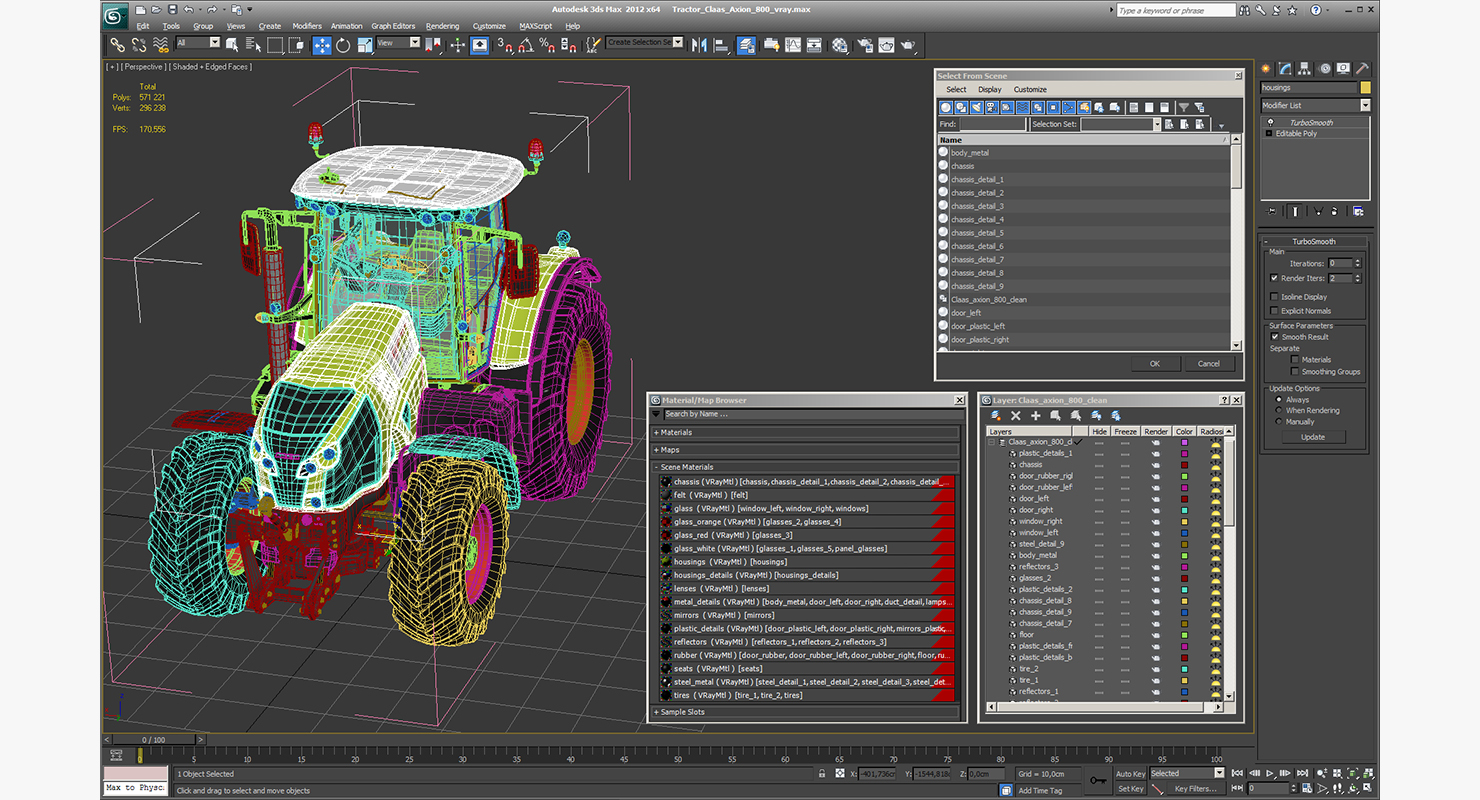
Task: Click the Unlink Selection icon
Action: click(x=139, y=45)
